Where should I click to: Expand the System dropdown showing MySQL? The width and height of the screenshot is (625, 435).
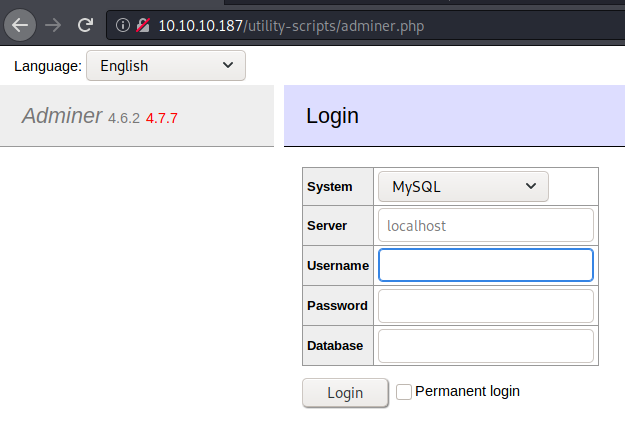tap(463, 186)
